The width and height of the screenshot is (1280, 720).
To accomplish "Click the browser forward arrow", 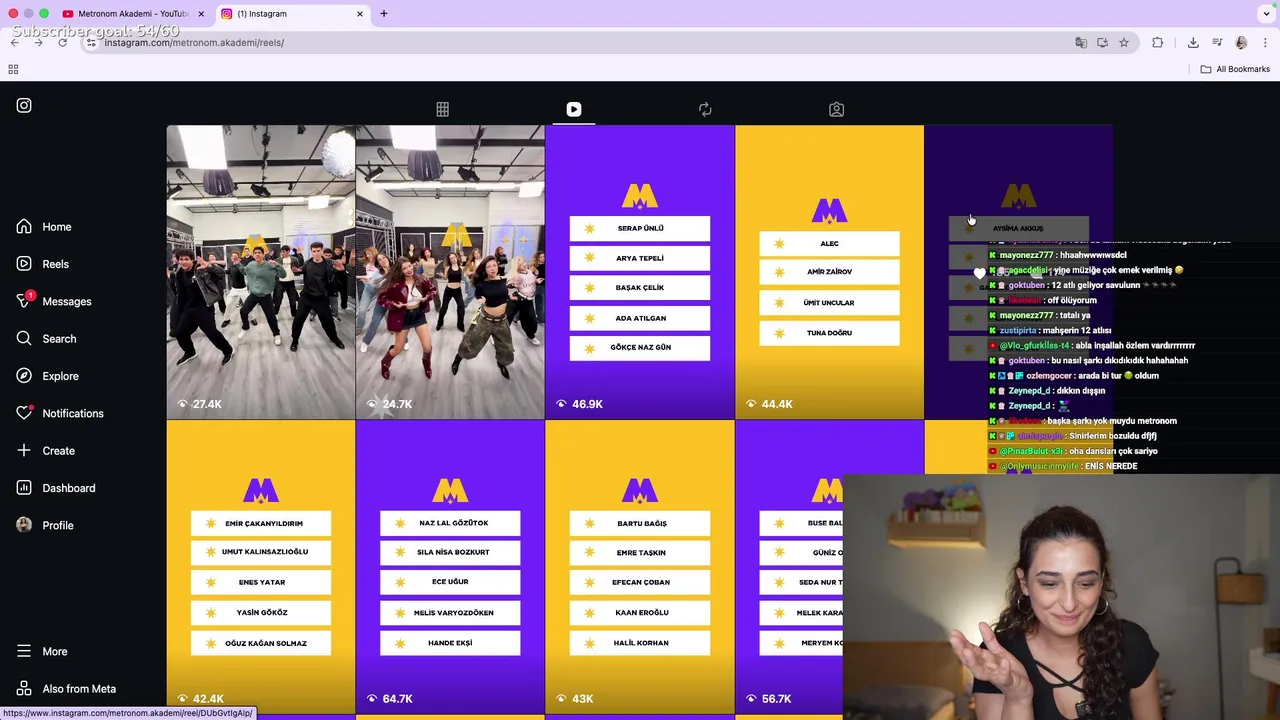I will 38,43.
